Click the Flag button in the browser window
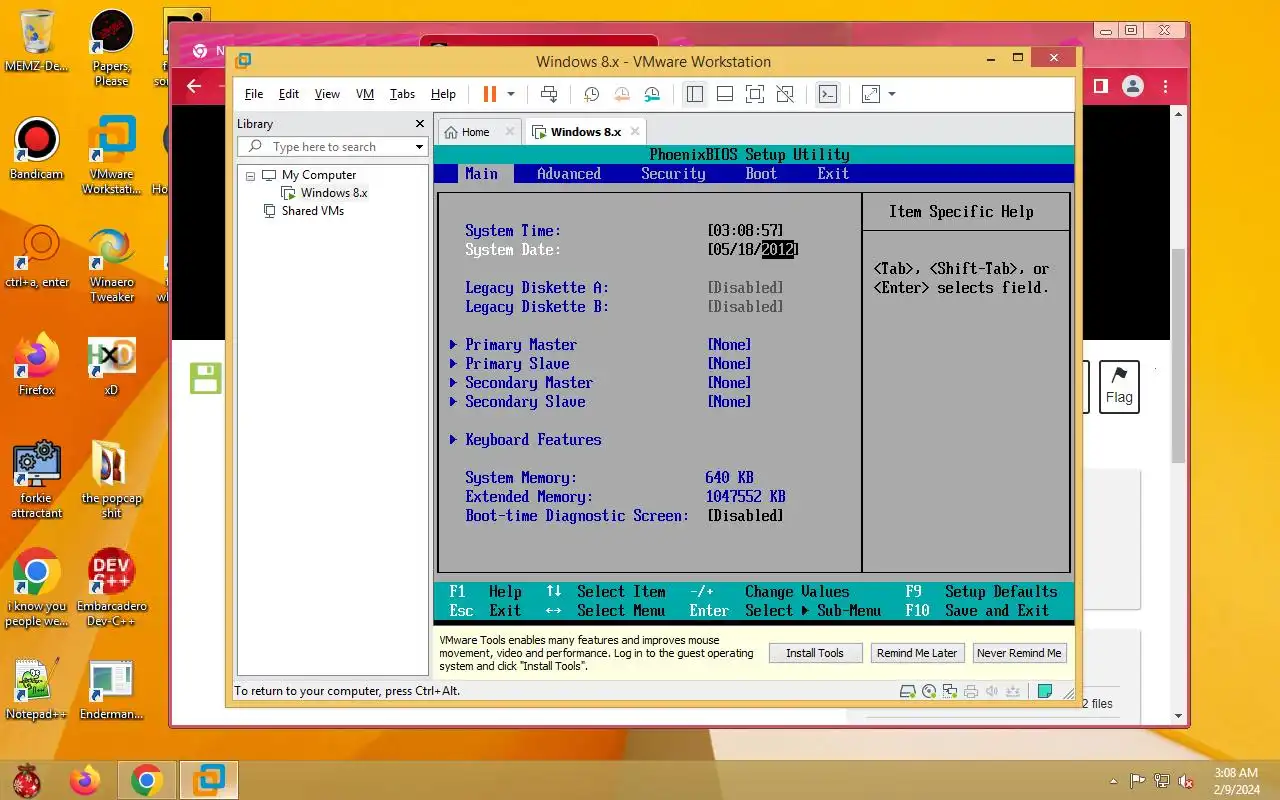Viewport: 1280px width, 800px height. click(1119, 387)
